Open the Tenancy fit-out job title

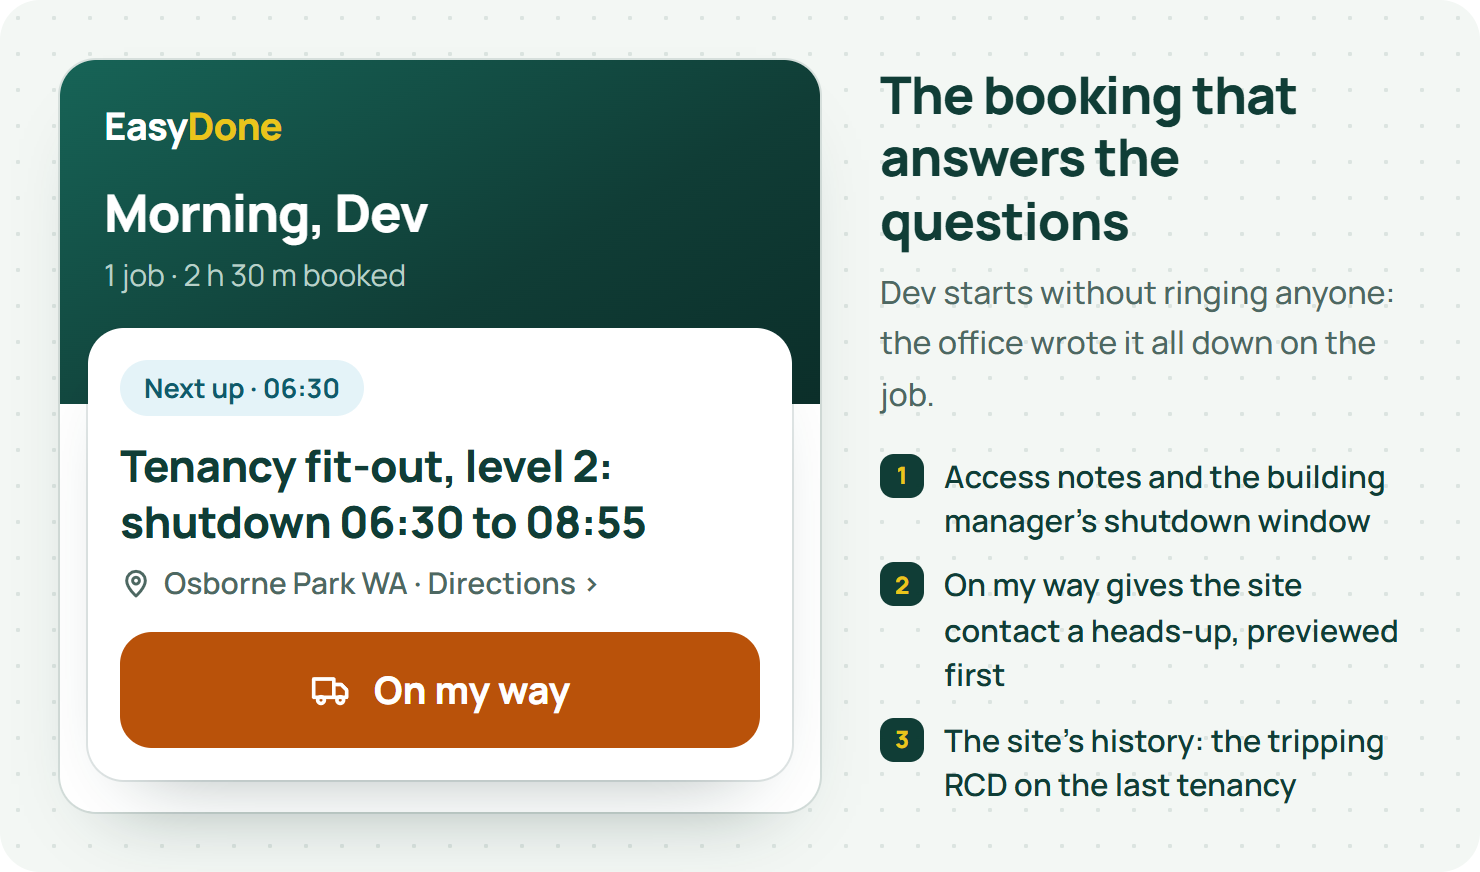pyautogui.click(x=383, y=495)
